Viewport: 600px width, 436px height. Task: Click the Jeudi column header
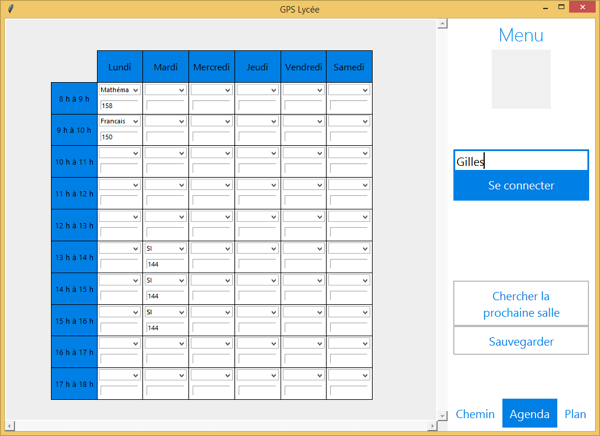coord(258,67)
